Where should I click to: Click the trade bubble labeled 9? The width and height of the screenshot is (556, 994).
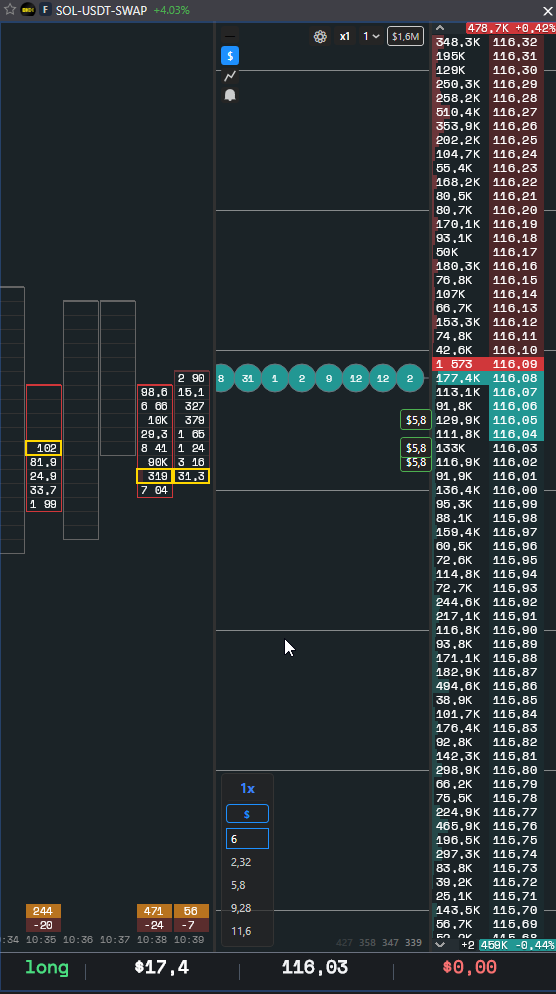[328, 378]
